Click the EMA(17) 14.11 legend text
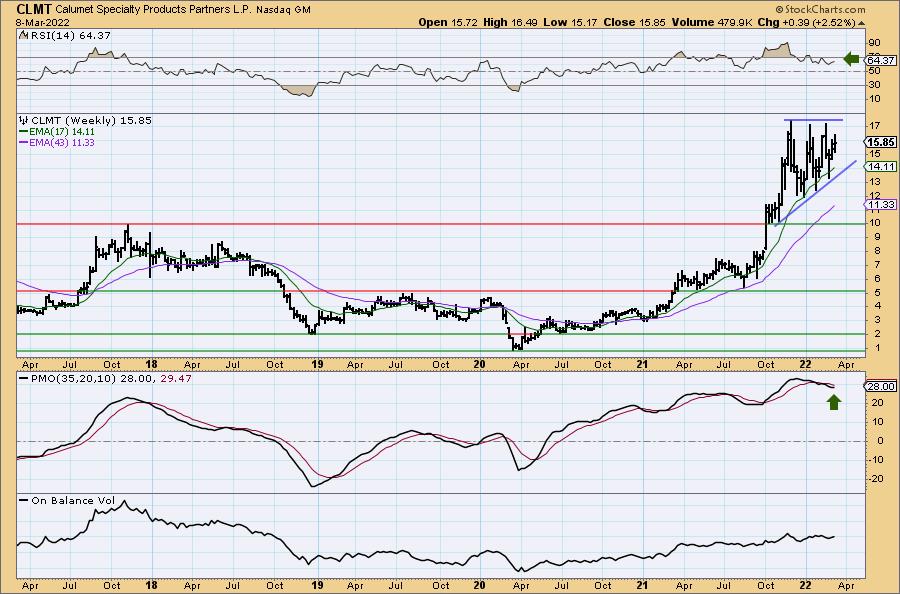This screenshot has width=900, height=594. [x=62, y=131]
